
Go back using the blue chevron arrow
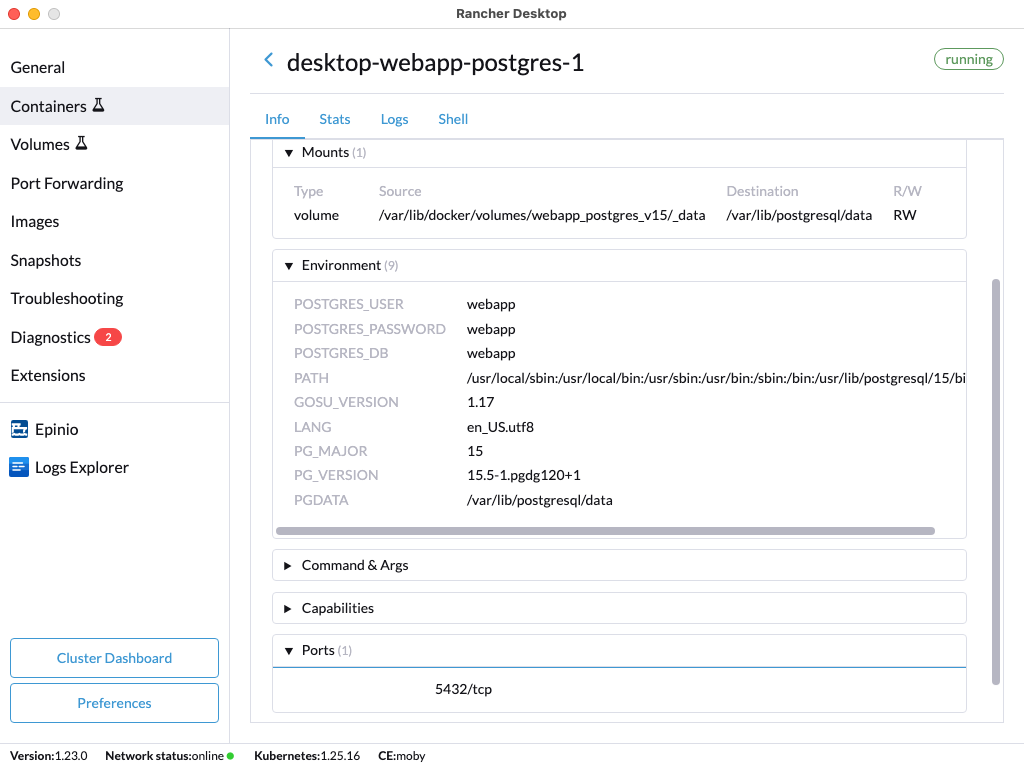pyautogui.click(x=268, y=60)
